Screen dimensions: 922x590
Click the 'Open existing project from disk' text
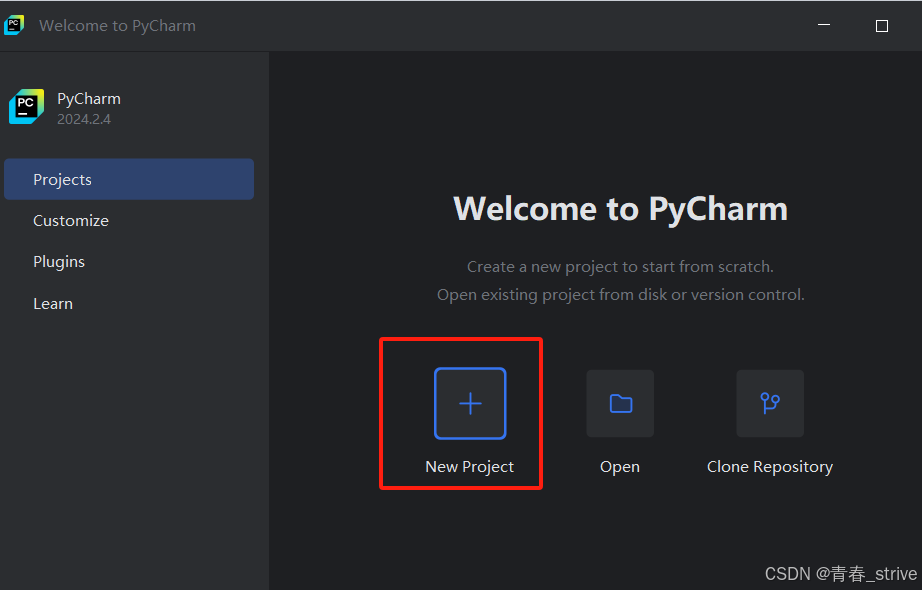620,294
